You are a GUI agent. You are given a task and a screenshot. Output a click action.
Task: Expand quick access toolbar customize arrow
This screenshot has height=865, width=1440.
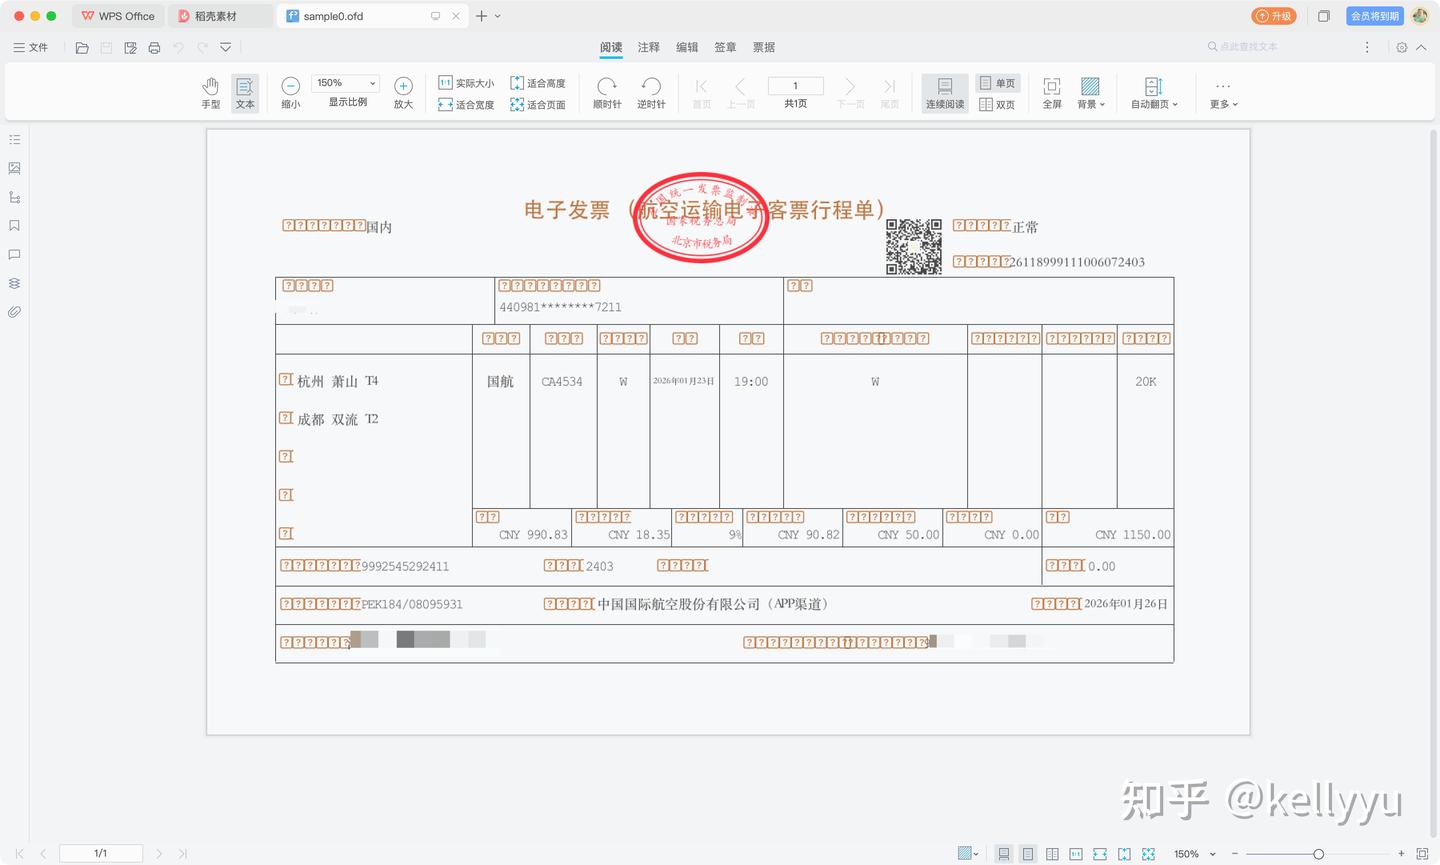(x=226, y=47)
